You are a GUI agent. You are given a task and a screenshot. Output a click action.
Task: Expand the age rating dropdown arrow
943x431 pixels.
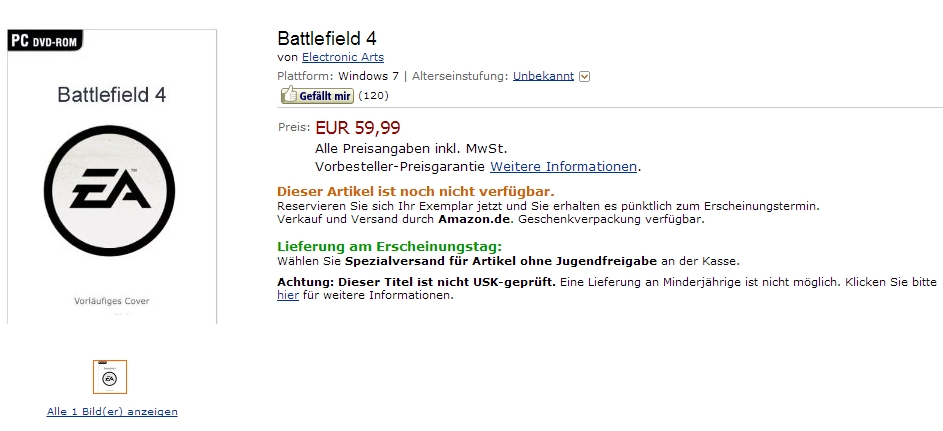584,76
